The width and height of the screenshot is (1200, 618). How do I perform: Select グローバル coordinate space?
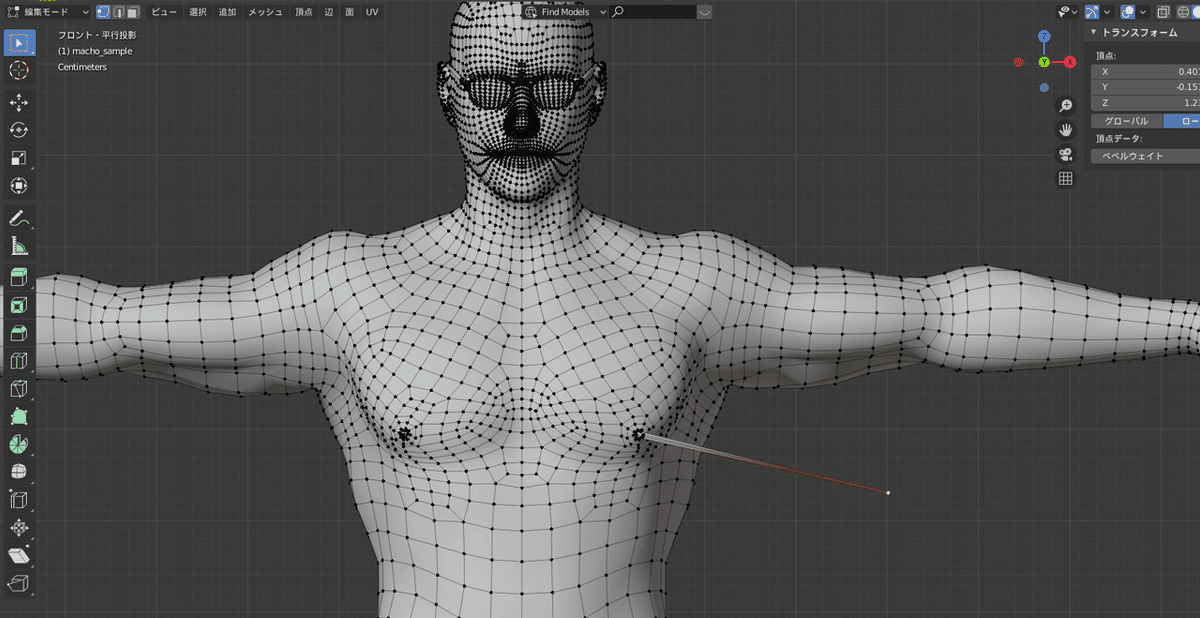pyautogui.click(x=1125, y=120)
